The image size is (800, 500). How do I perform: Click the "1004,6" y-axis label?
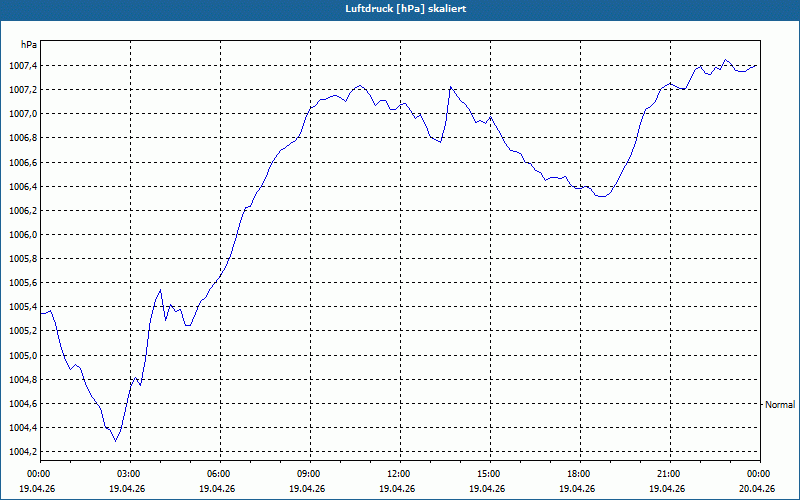[x=23, y=404]
